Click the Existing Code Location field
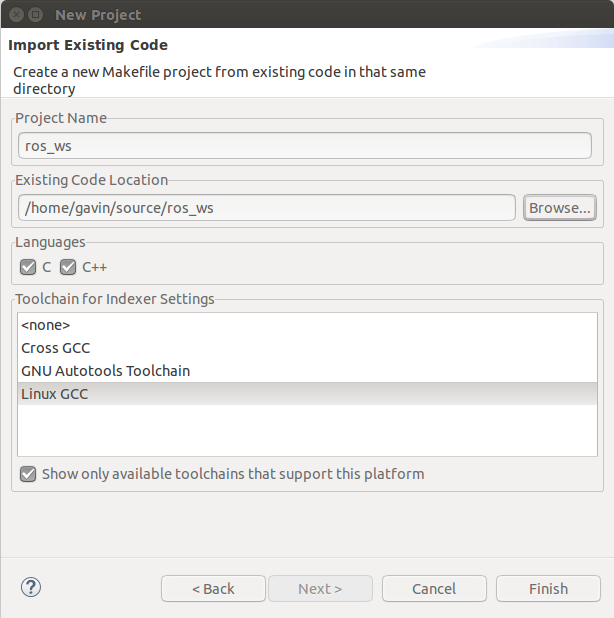Screen dimensions: 614x618 266,208
